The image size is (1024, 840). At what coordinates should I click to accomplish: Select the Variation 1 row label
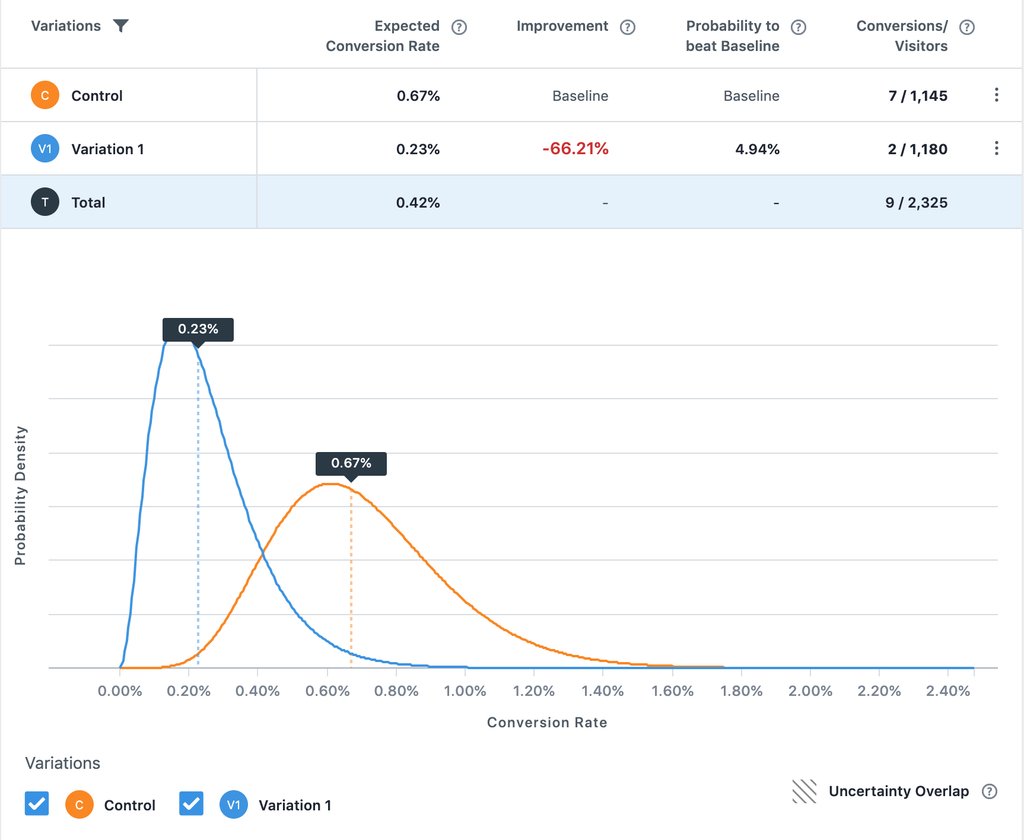(110, 149)
